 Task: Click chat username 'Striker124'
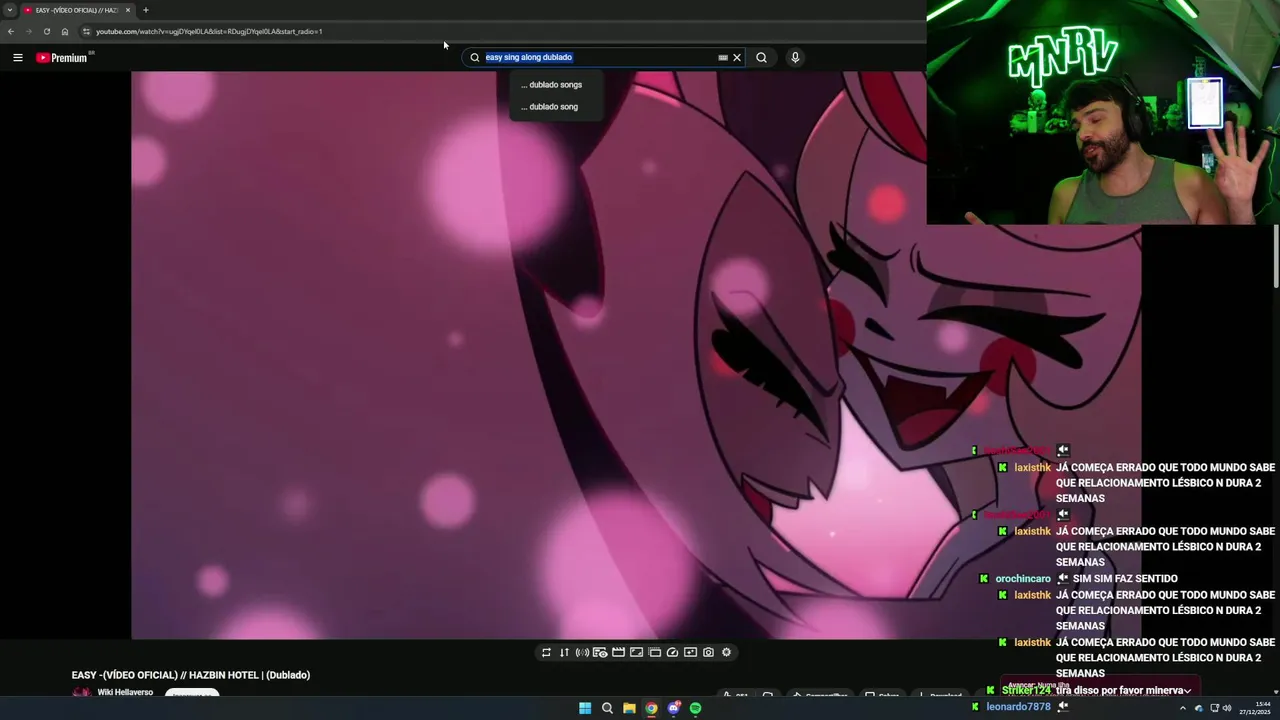(x=1026, y=691)
